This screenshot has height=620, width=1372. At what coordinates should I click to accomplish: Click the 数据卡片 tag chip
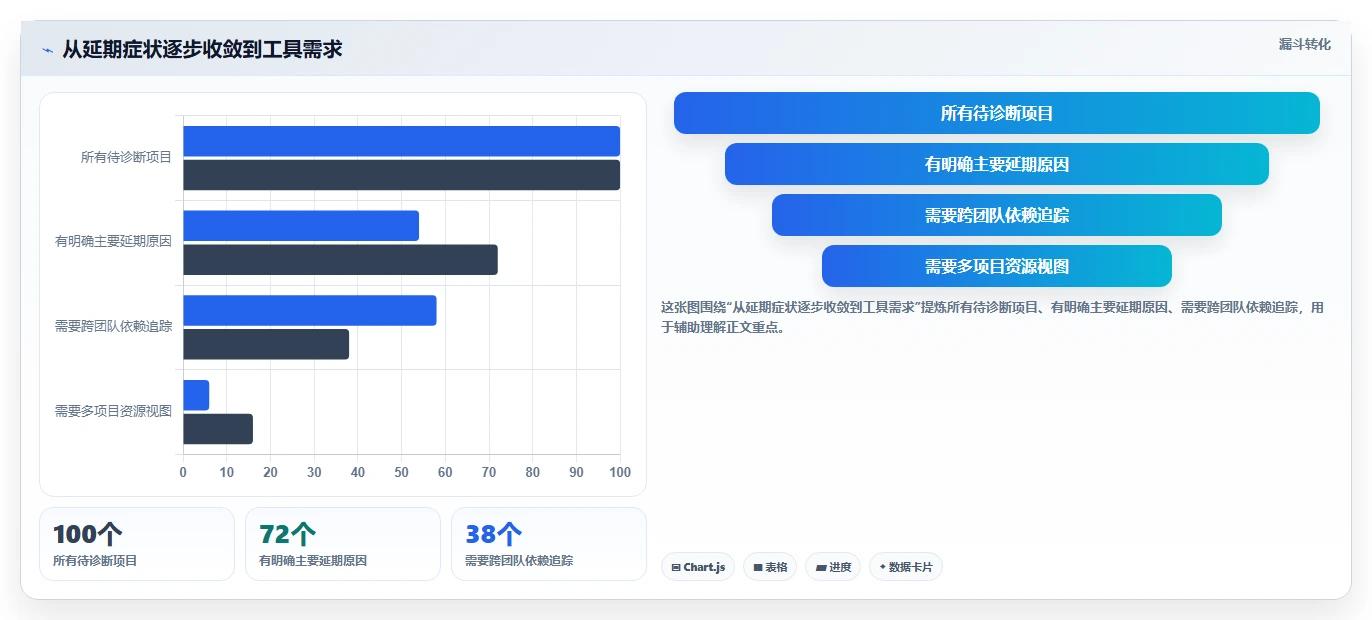906,567
